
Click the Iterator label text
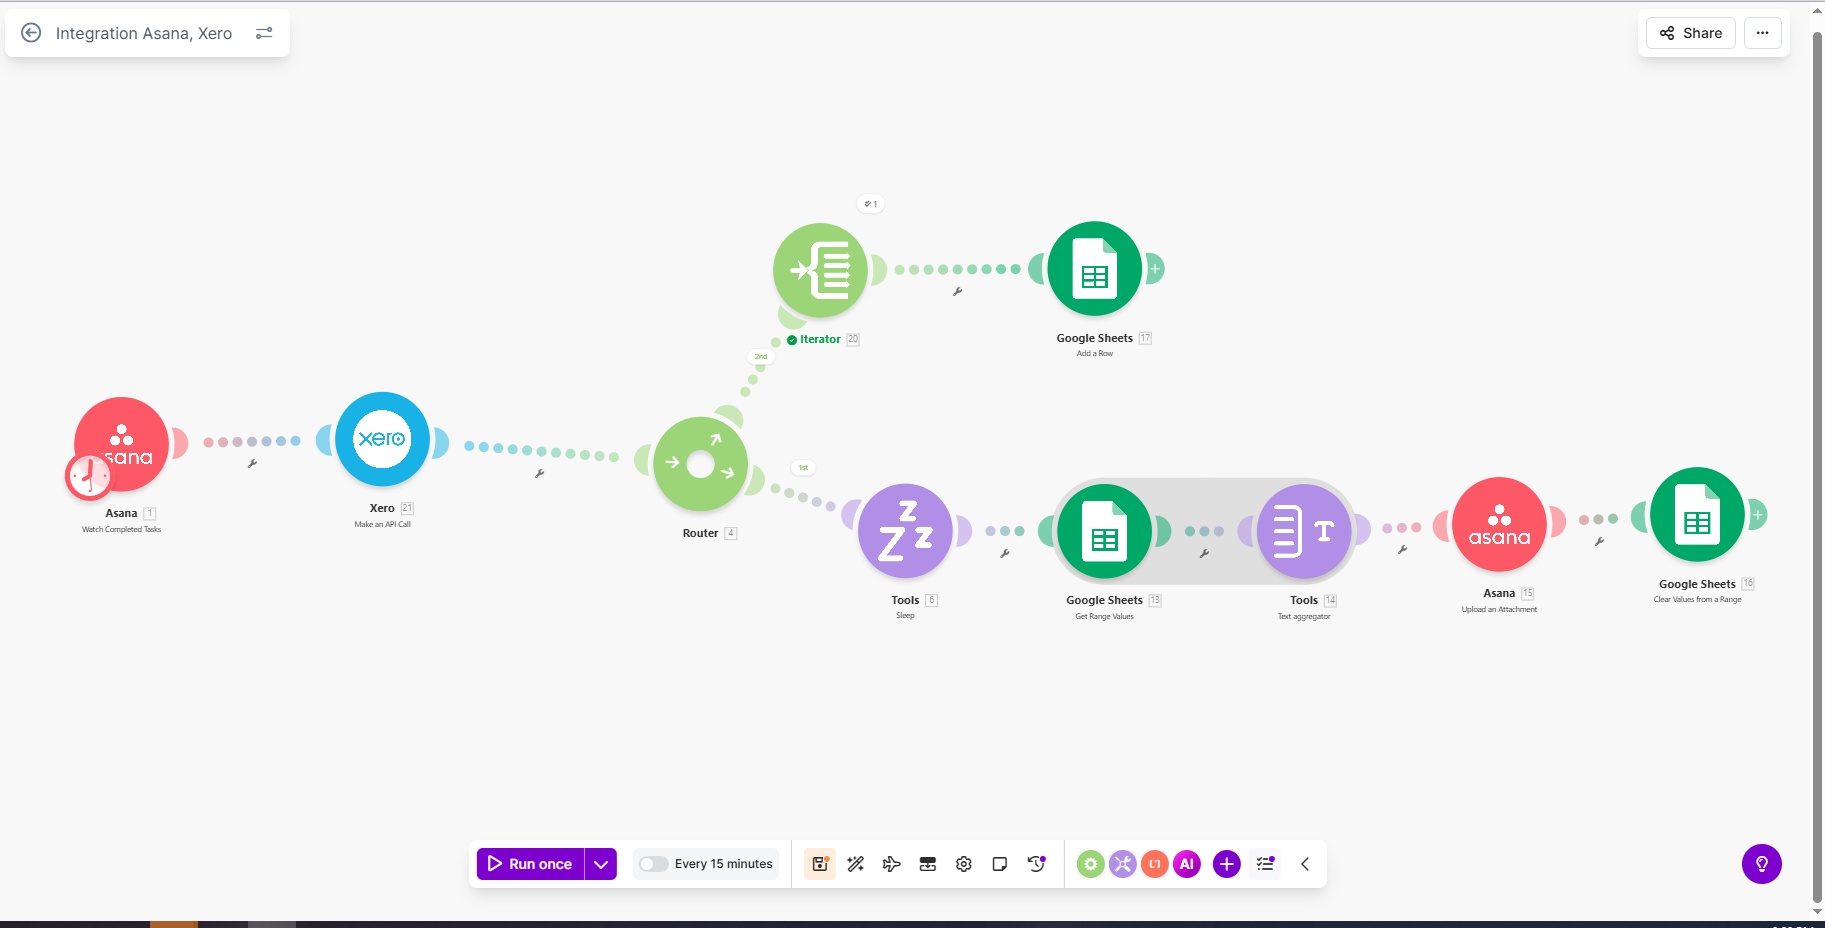pyautogui.click(x=820, y=339)
